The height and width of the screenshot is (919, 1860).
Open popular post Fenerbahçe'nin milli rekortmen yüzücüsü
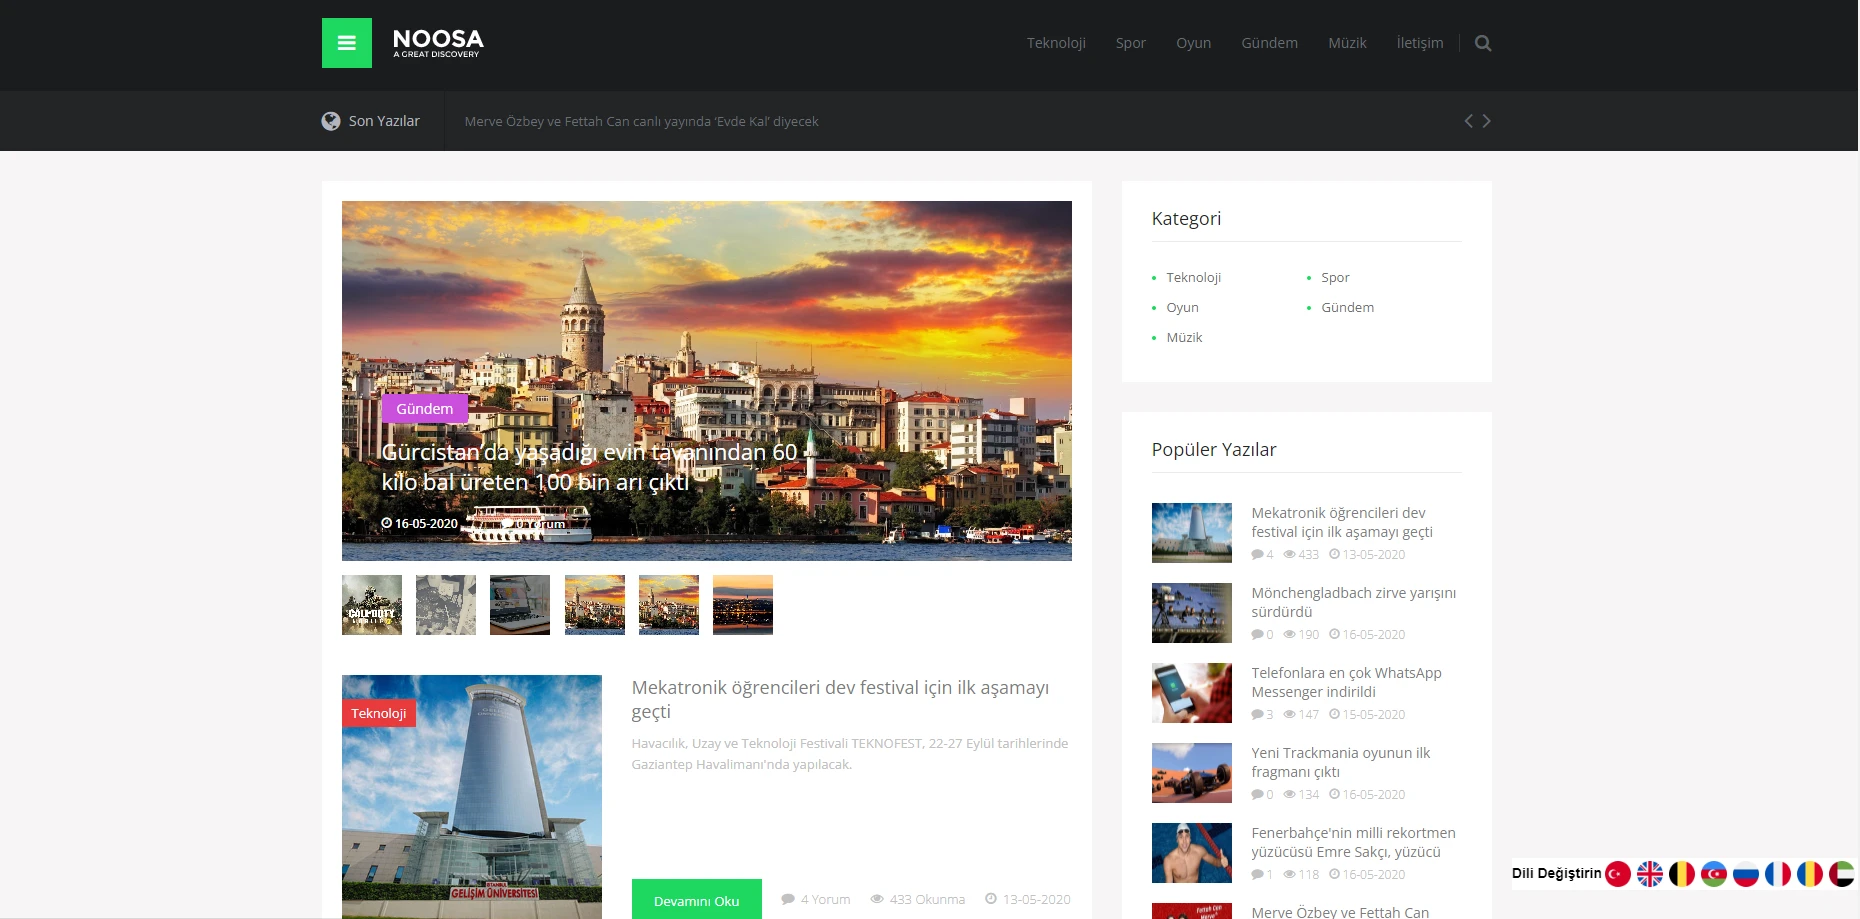click(1353, 842)
